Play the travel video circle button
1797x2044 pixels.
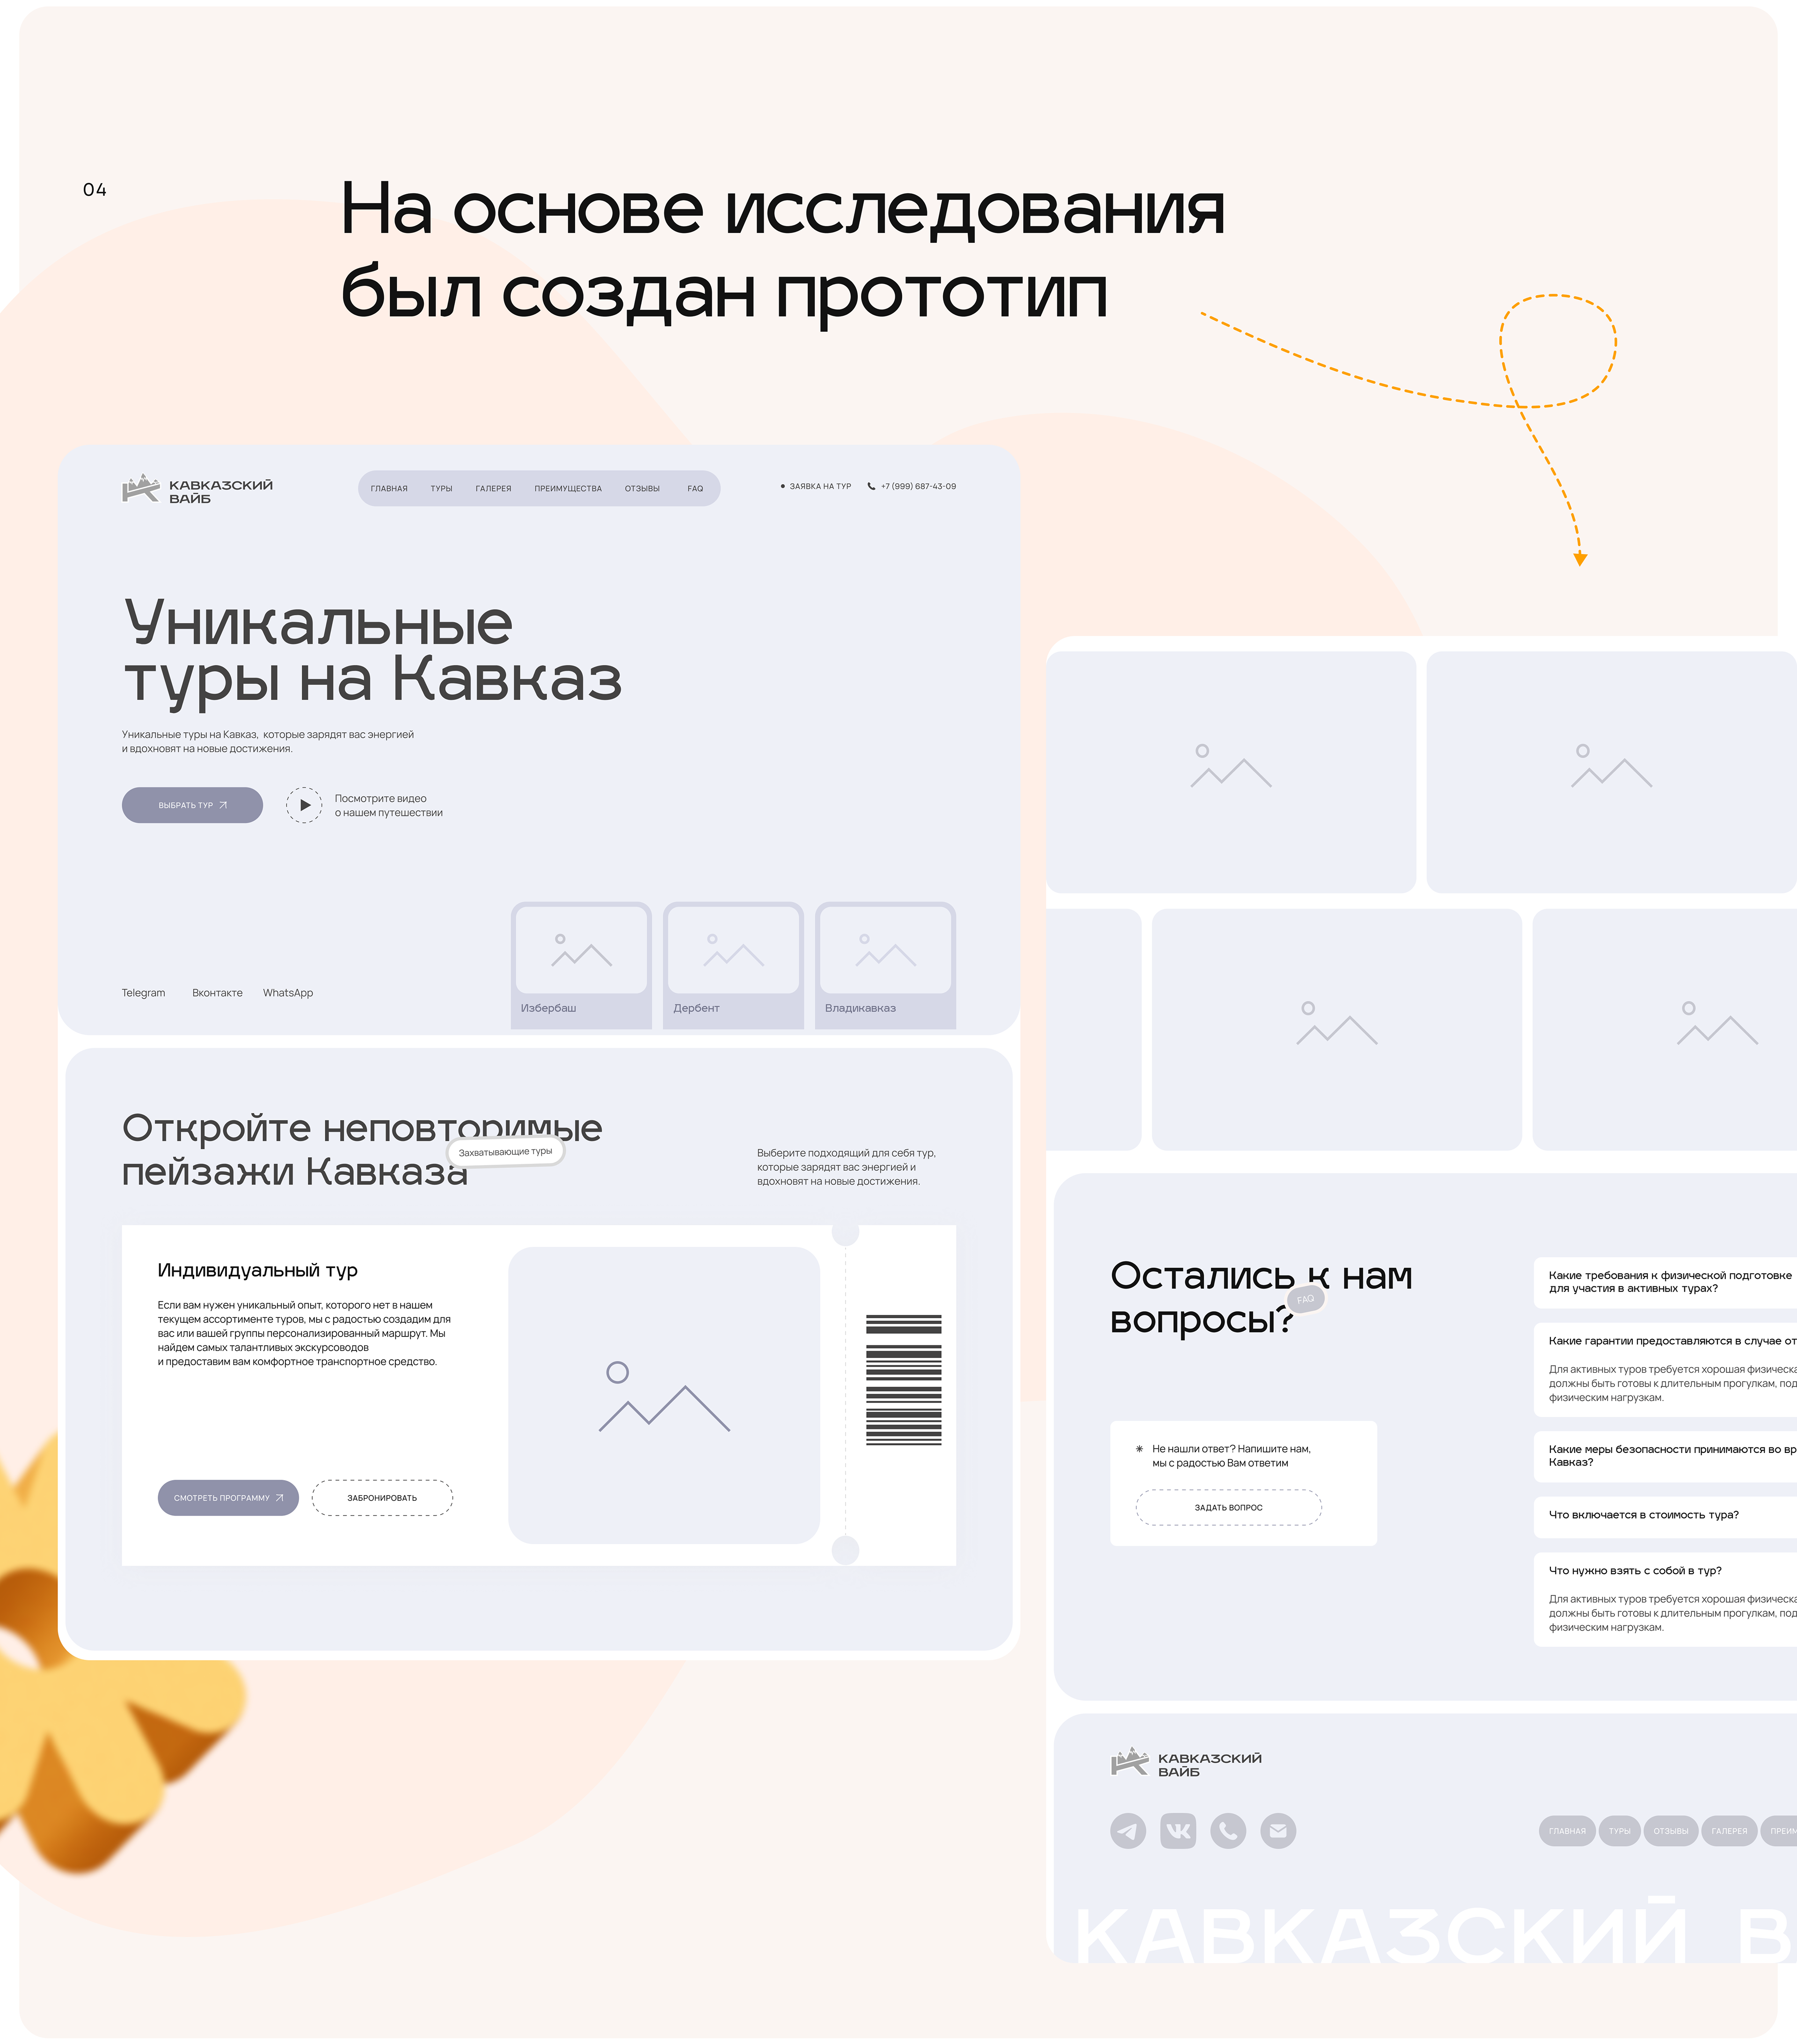(304, 805)
